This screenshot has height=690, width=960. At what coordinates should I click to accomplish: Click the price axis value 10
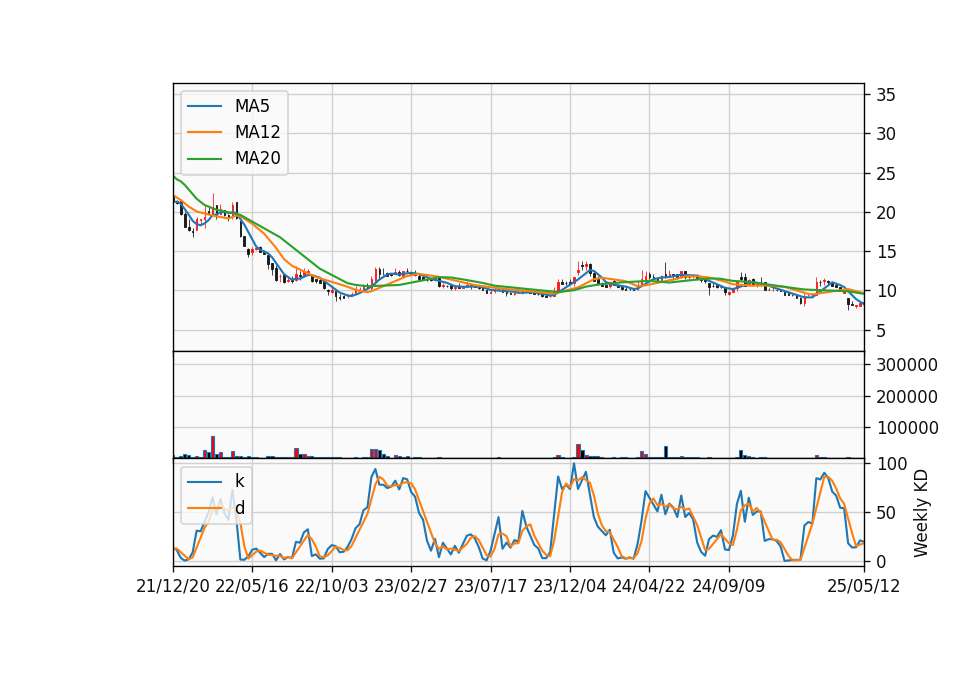coord(886,291)
